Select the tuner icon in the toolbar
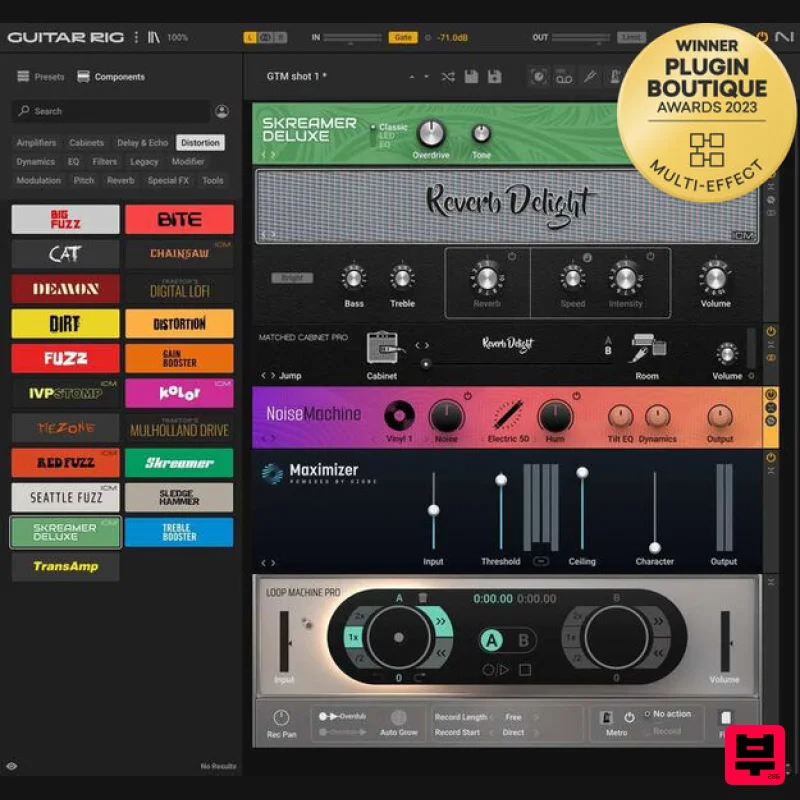800x800 pixels. 537,76
